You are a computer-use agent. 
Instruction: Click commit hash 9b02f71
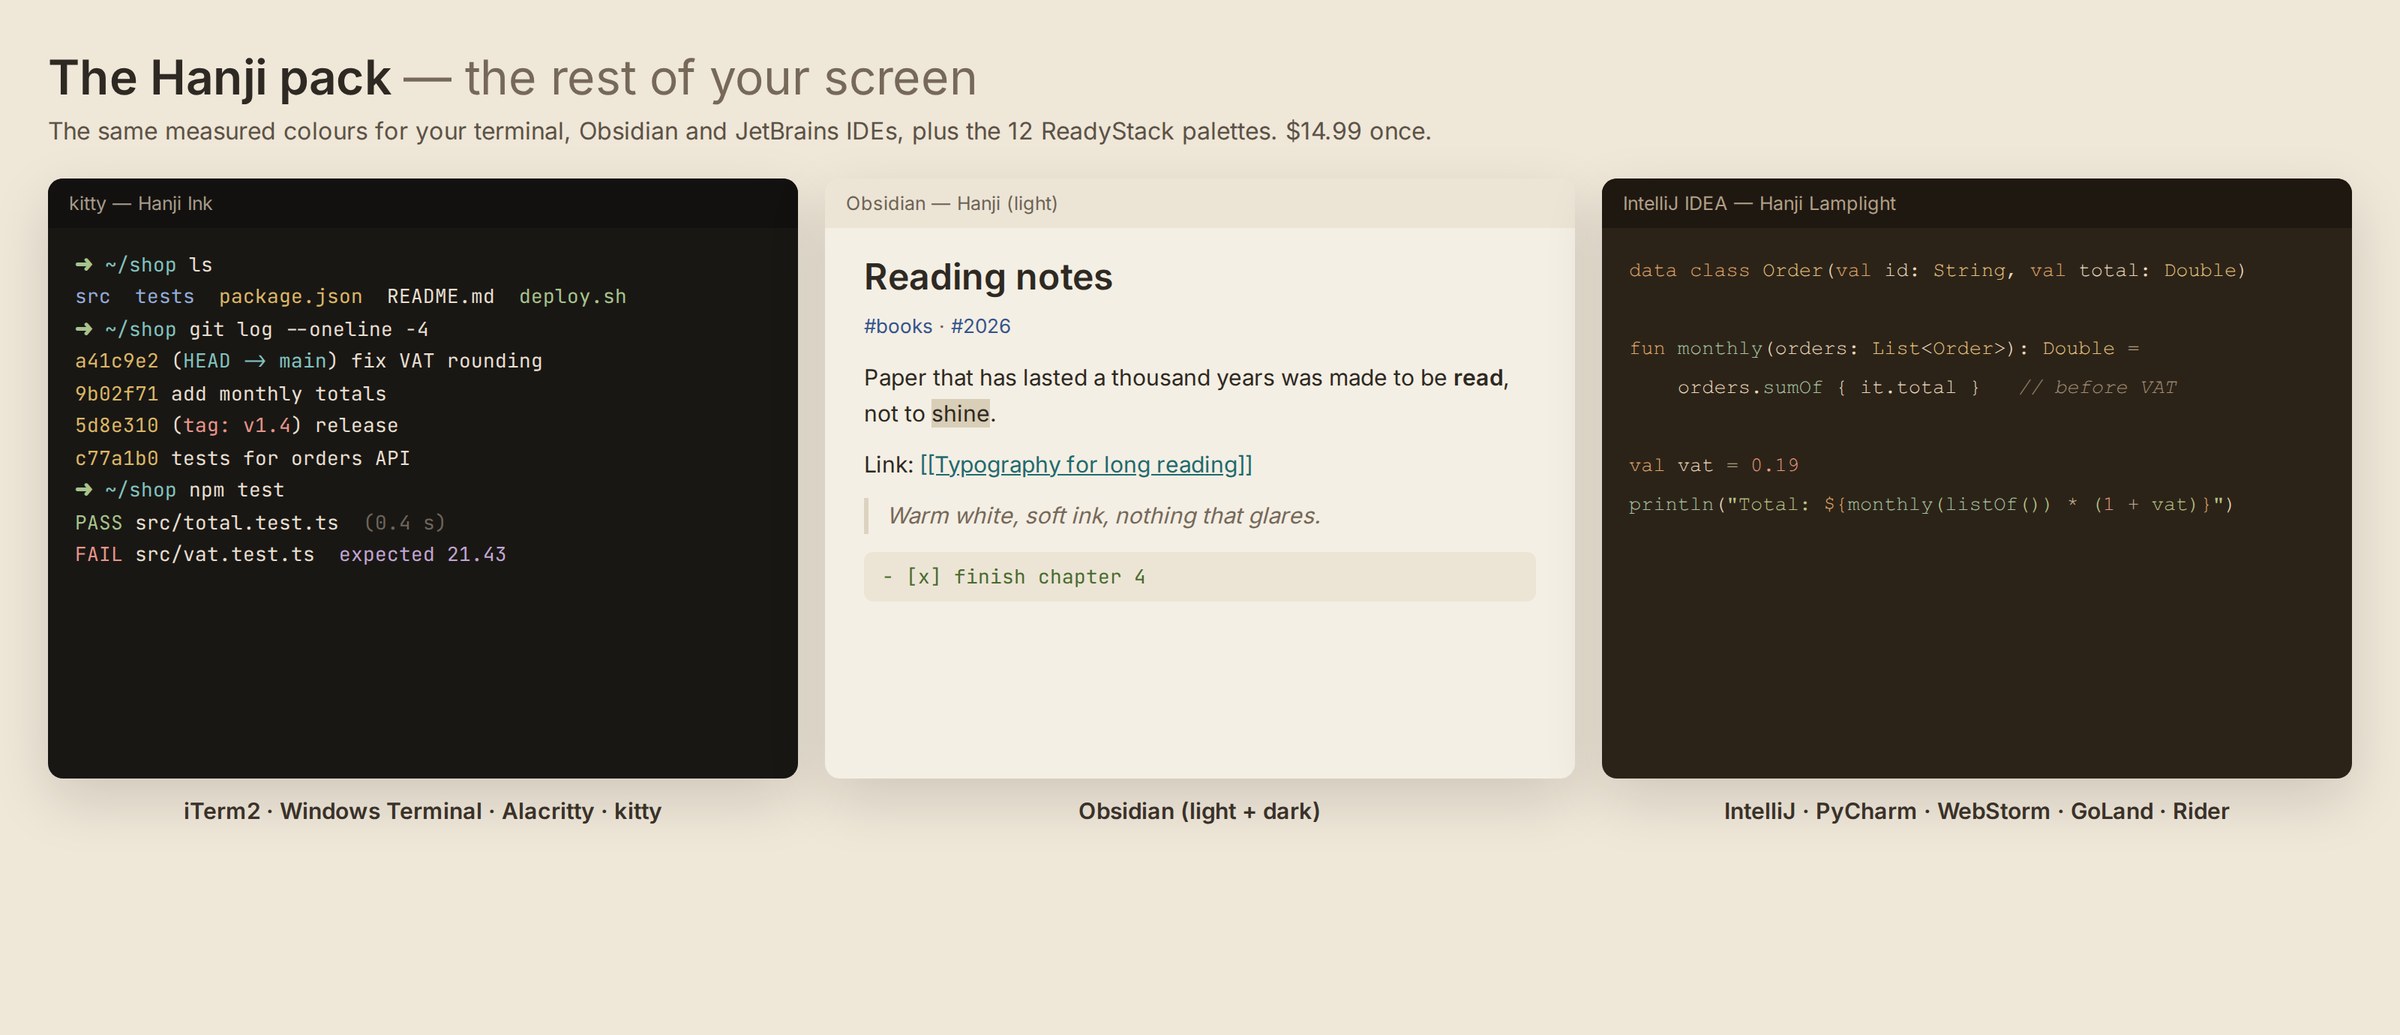pyautogui.click(x=117, y=394)
